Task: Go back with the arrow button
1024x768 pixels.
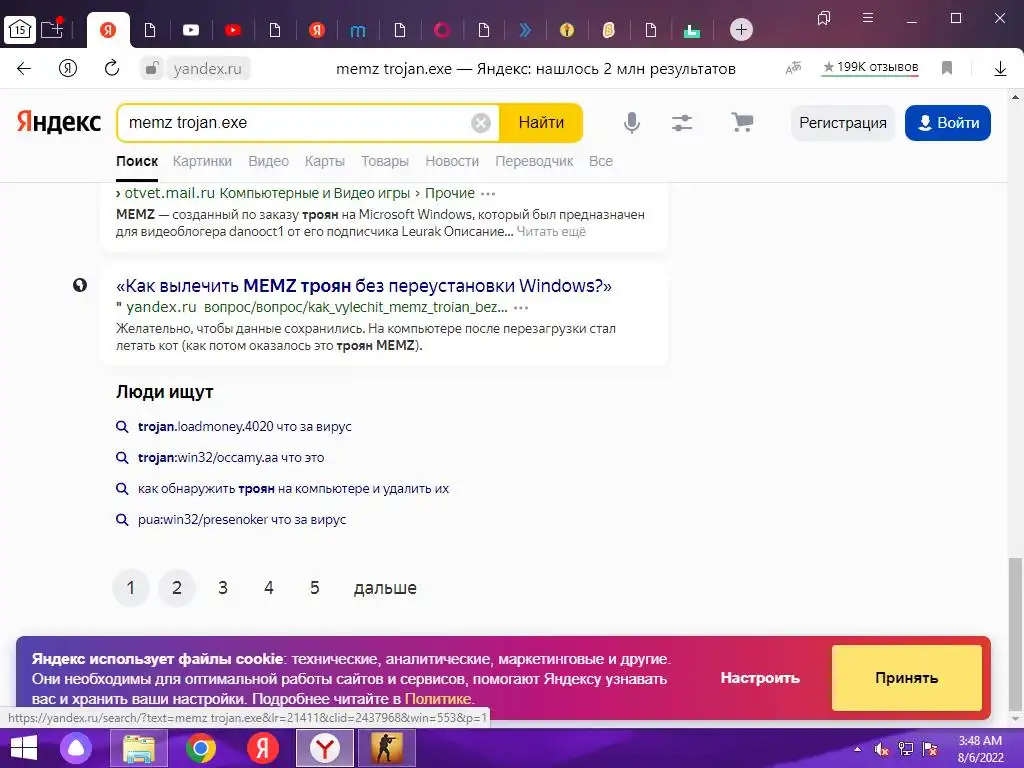Action: (24, 69)
